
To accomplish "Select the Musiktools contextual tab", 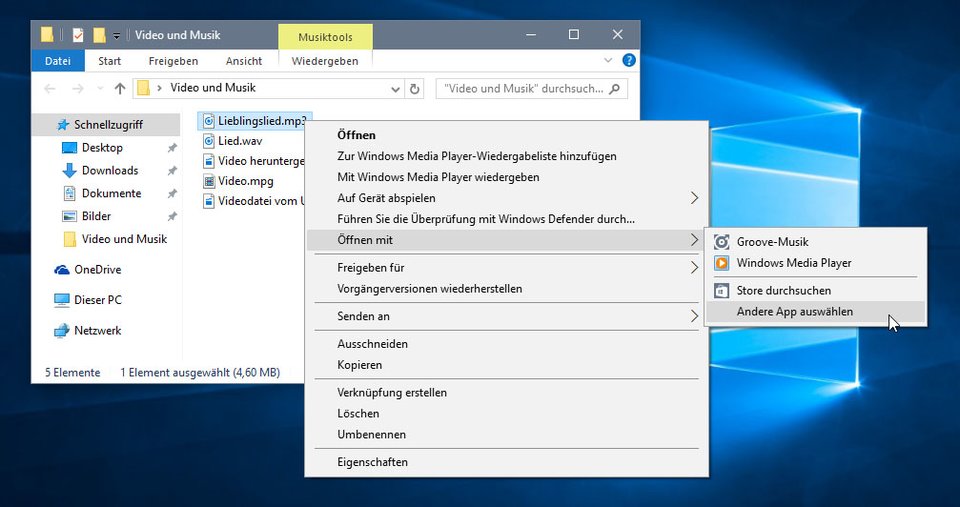I will point(325,37).
